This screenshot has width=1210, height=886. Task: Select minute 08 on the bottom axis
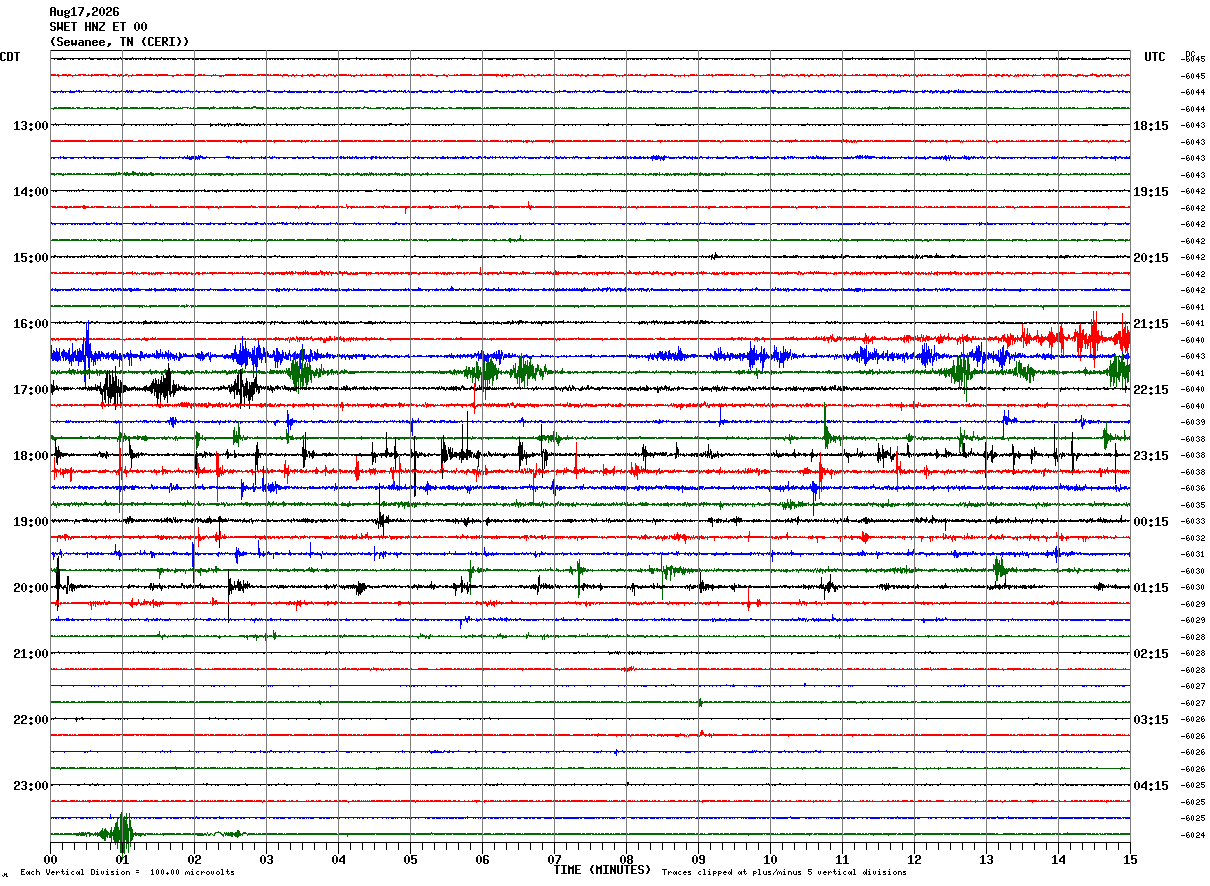(627, 859)
